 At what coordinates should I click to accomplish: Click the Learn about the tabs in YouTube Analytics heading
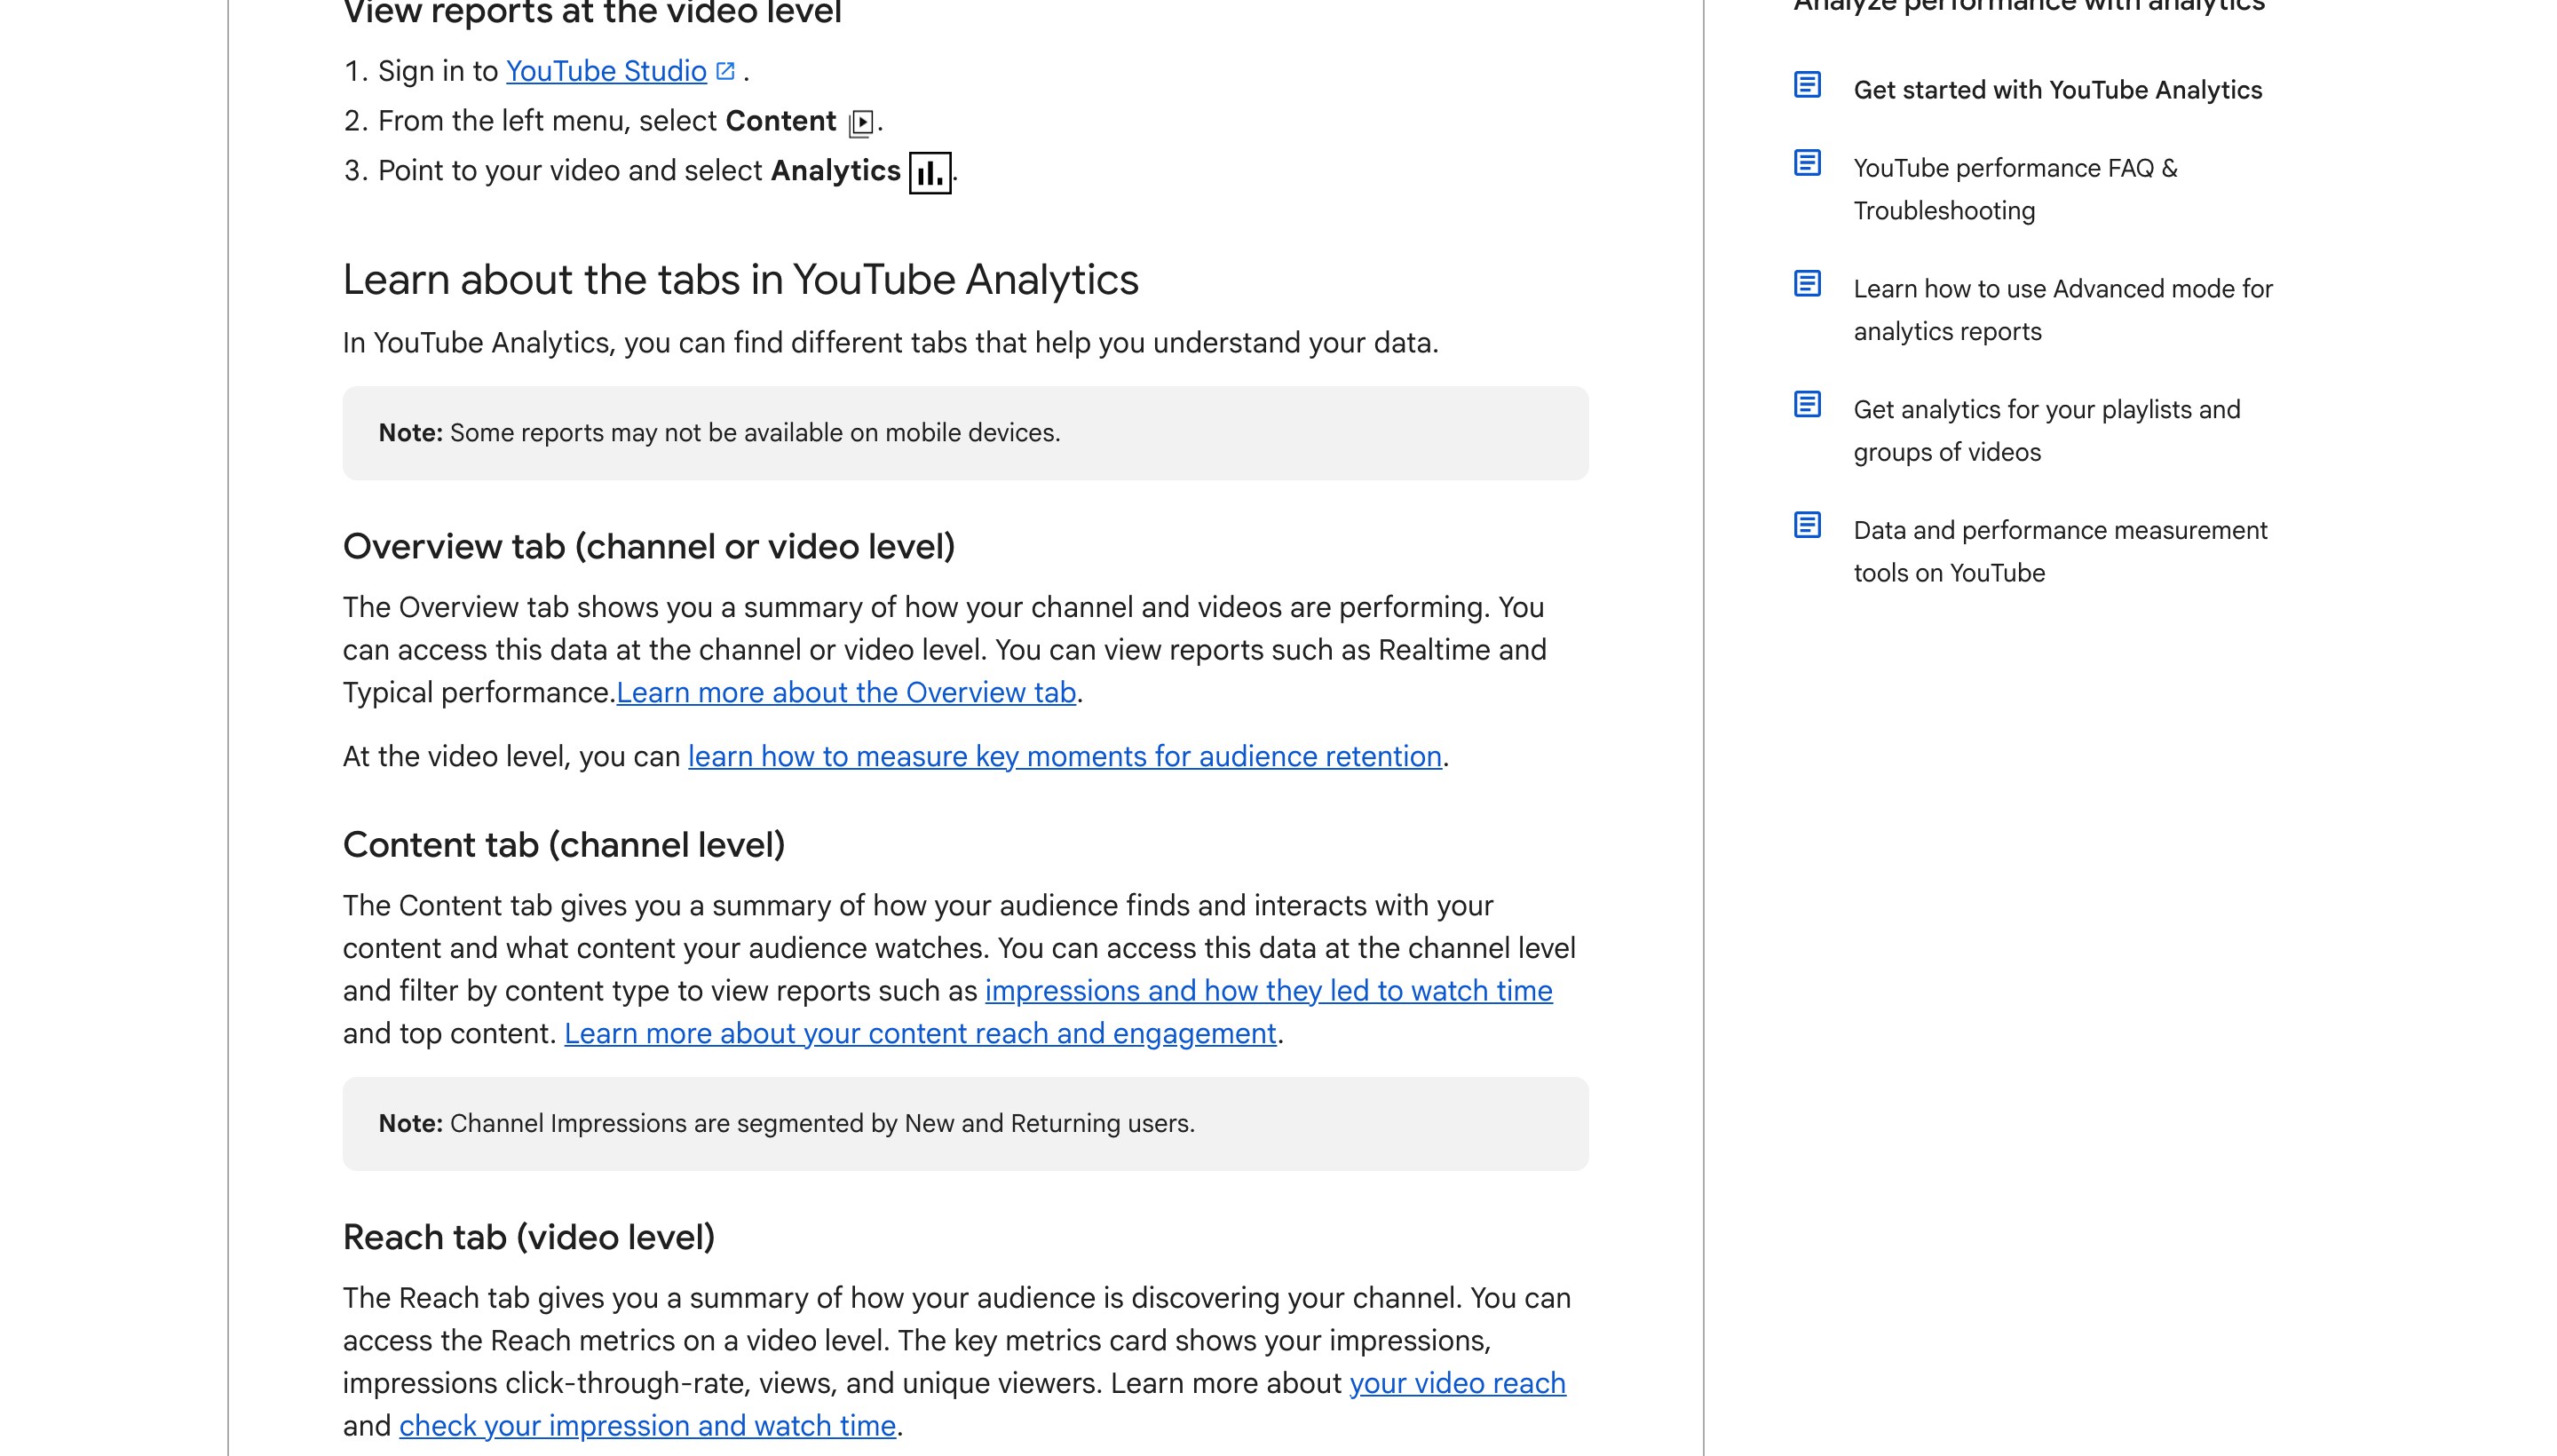[740, 280]
